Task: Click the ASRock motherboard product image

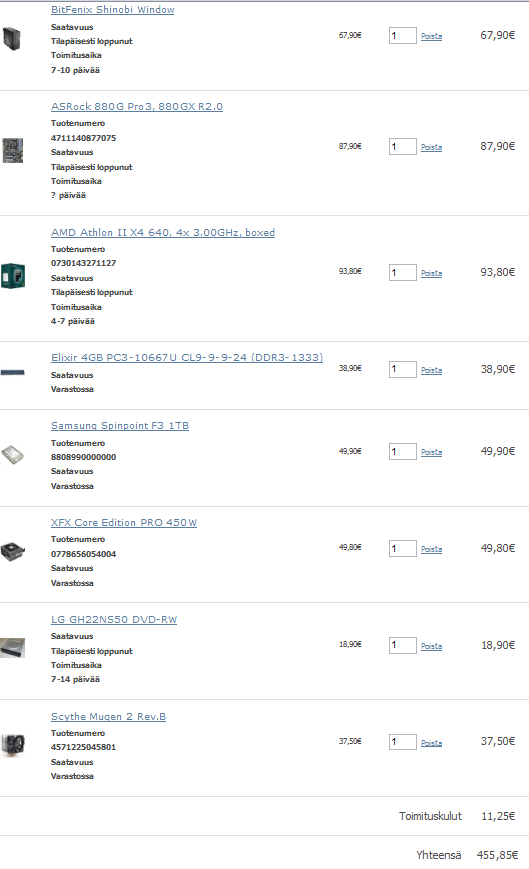Action: click(x=12, y=150)
